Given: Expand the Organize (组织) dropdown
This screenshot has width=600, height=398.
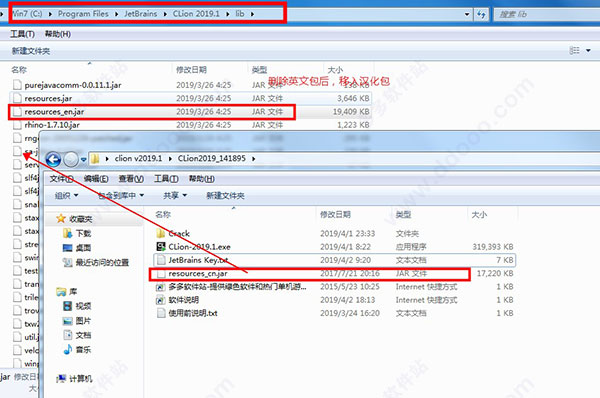Looking at the screenshot, I should point(66,196).
